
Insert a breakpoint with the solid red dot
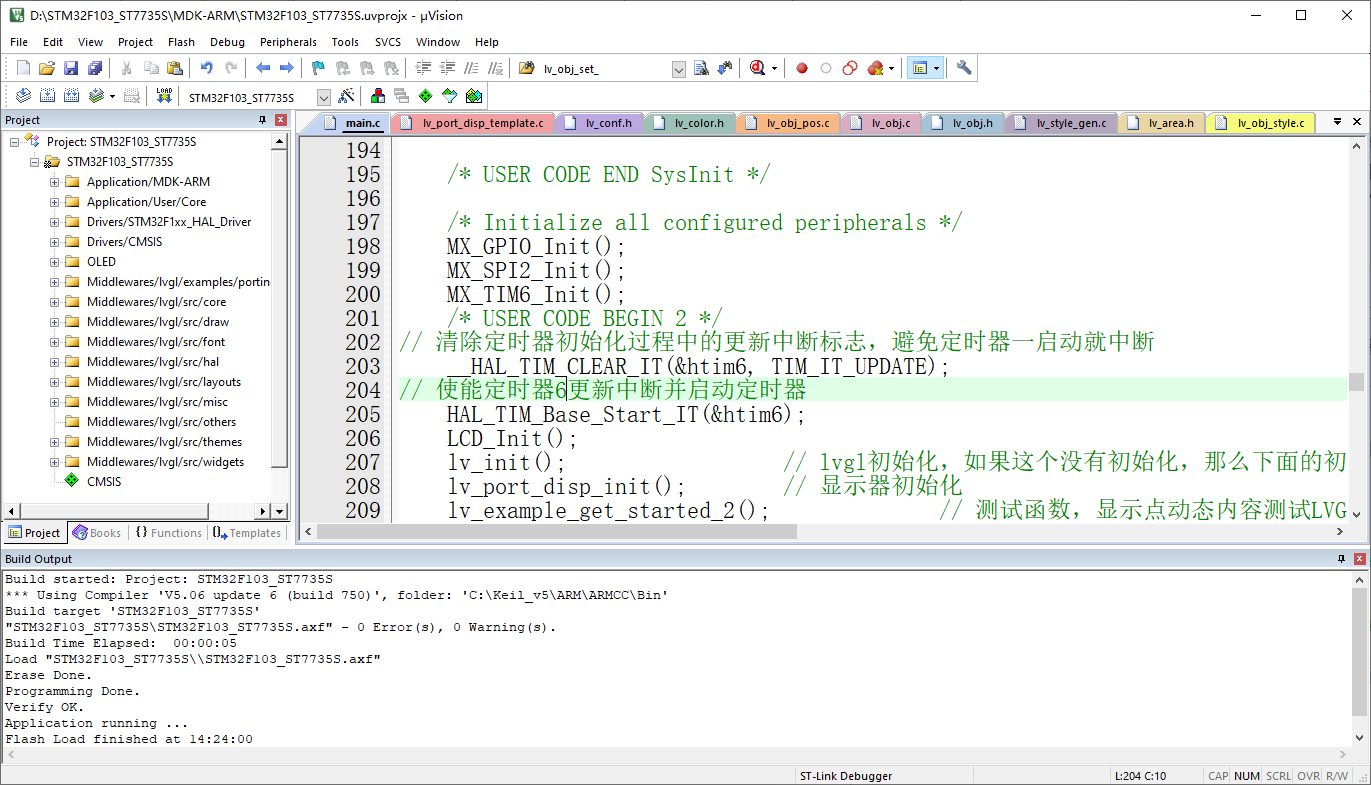[801, 68]
